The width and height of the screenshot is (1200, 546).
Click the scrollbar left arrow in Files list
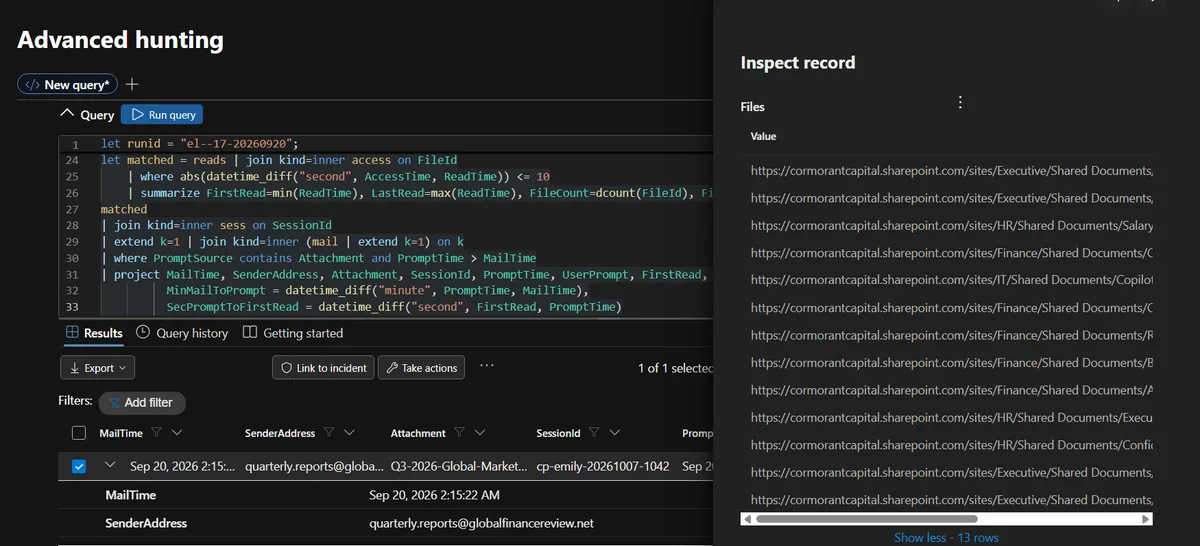pyautogui.click(x=747, y=519)
